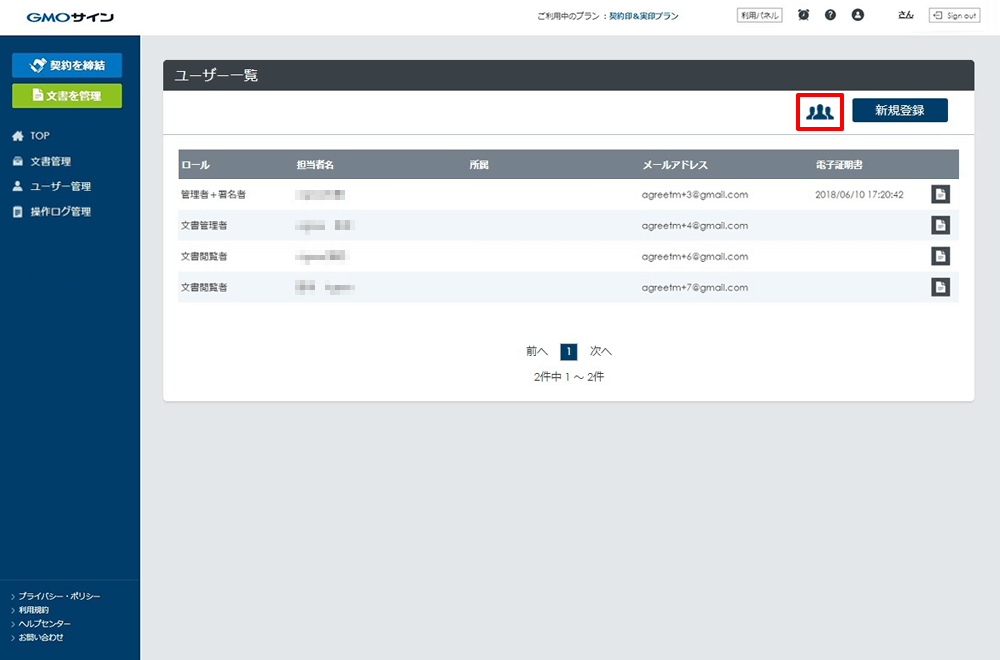Open 文書管理 in the sidebar

[50, 161]
